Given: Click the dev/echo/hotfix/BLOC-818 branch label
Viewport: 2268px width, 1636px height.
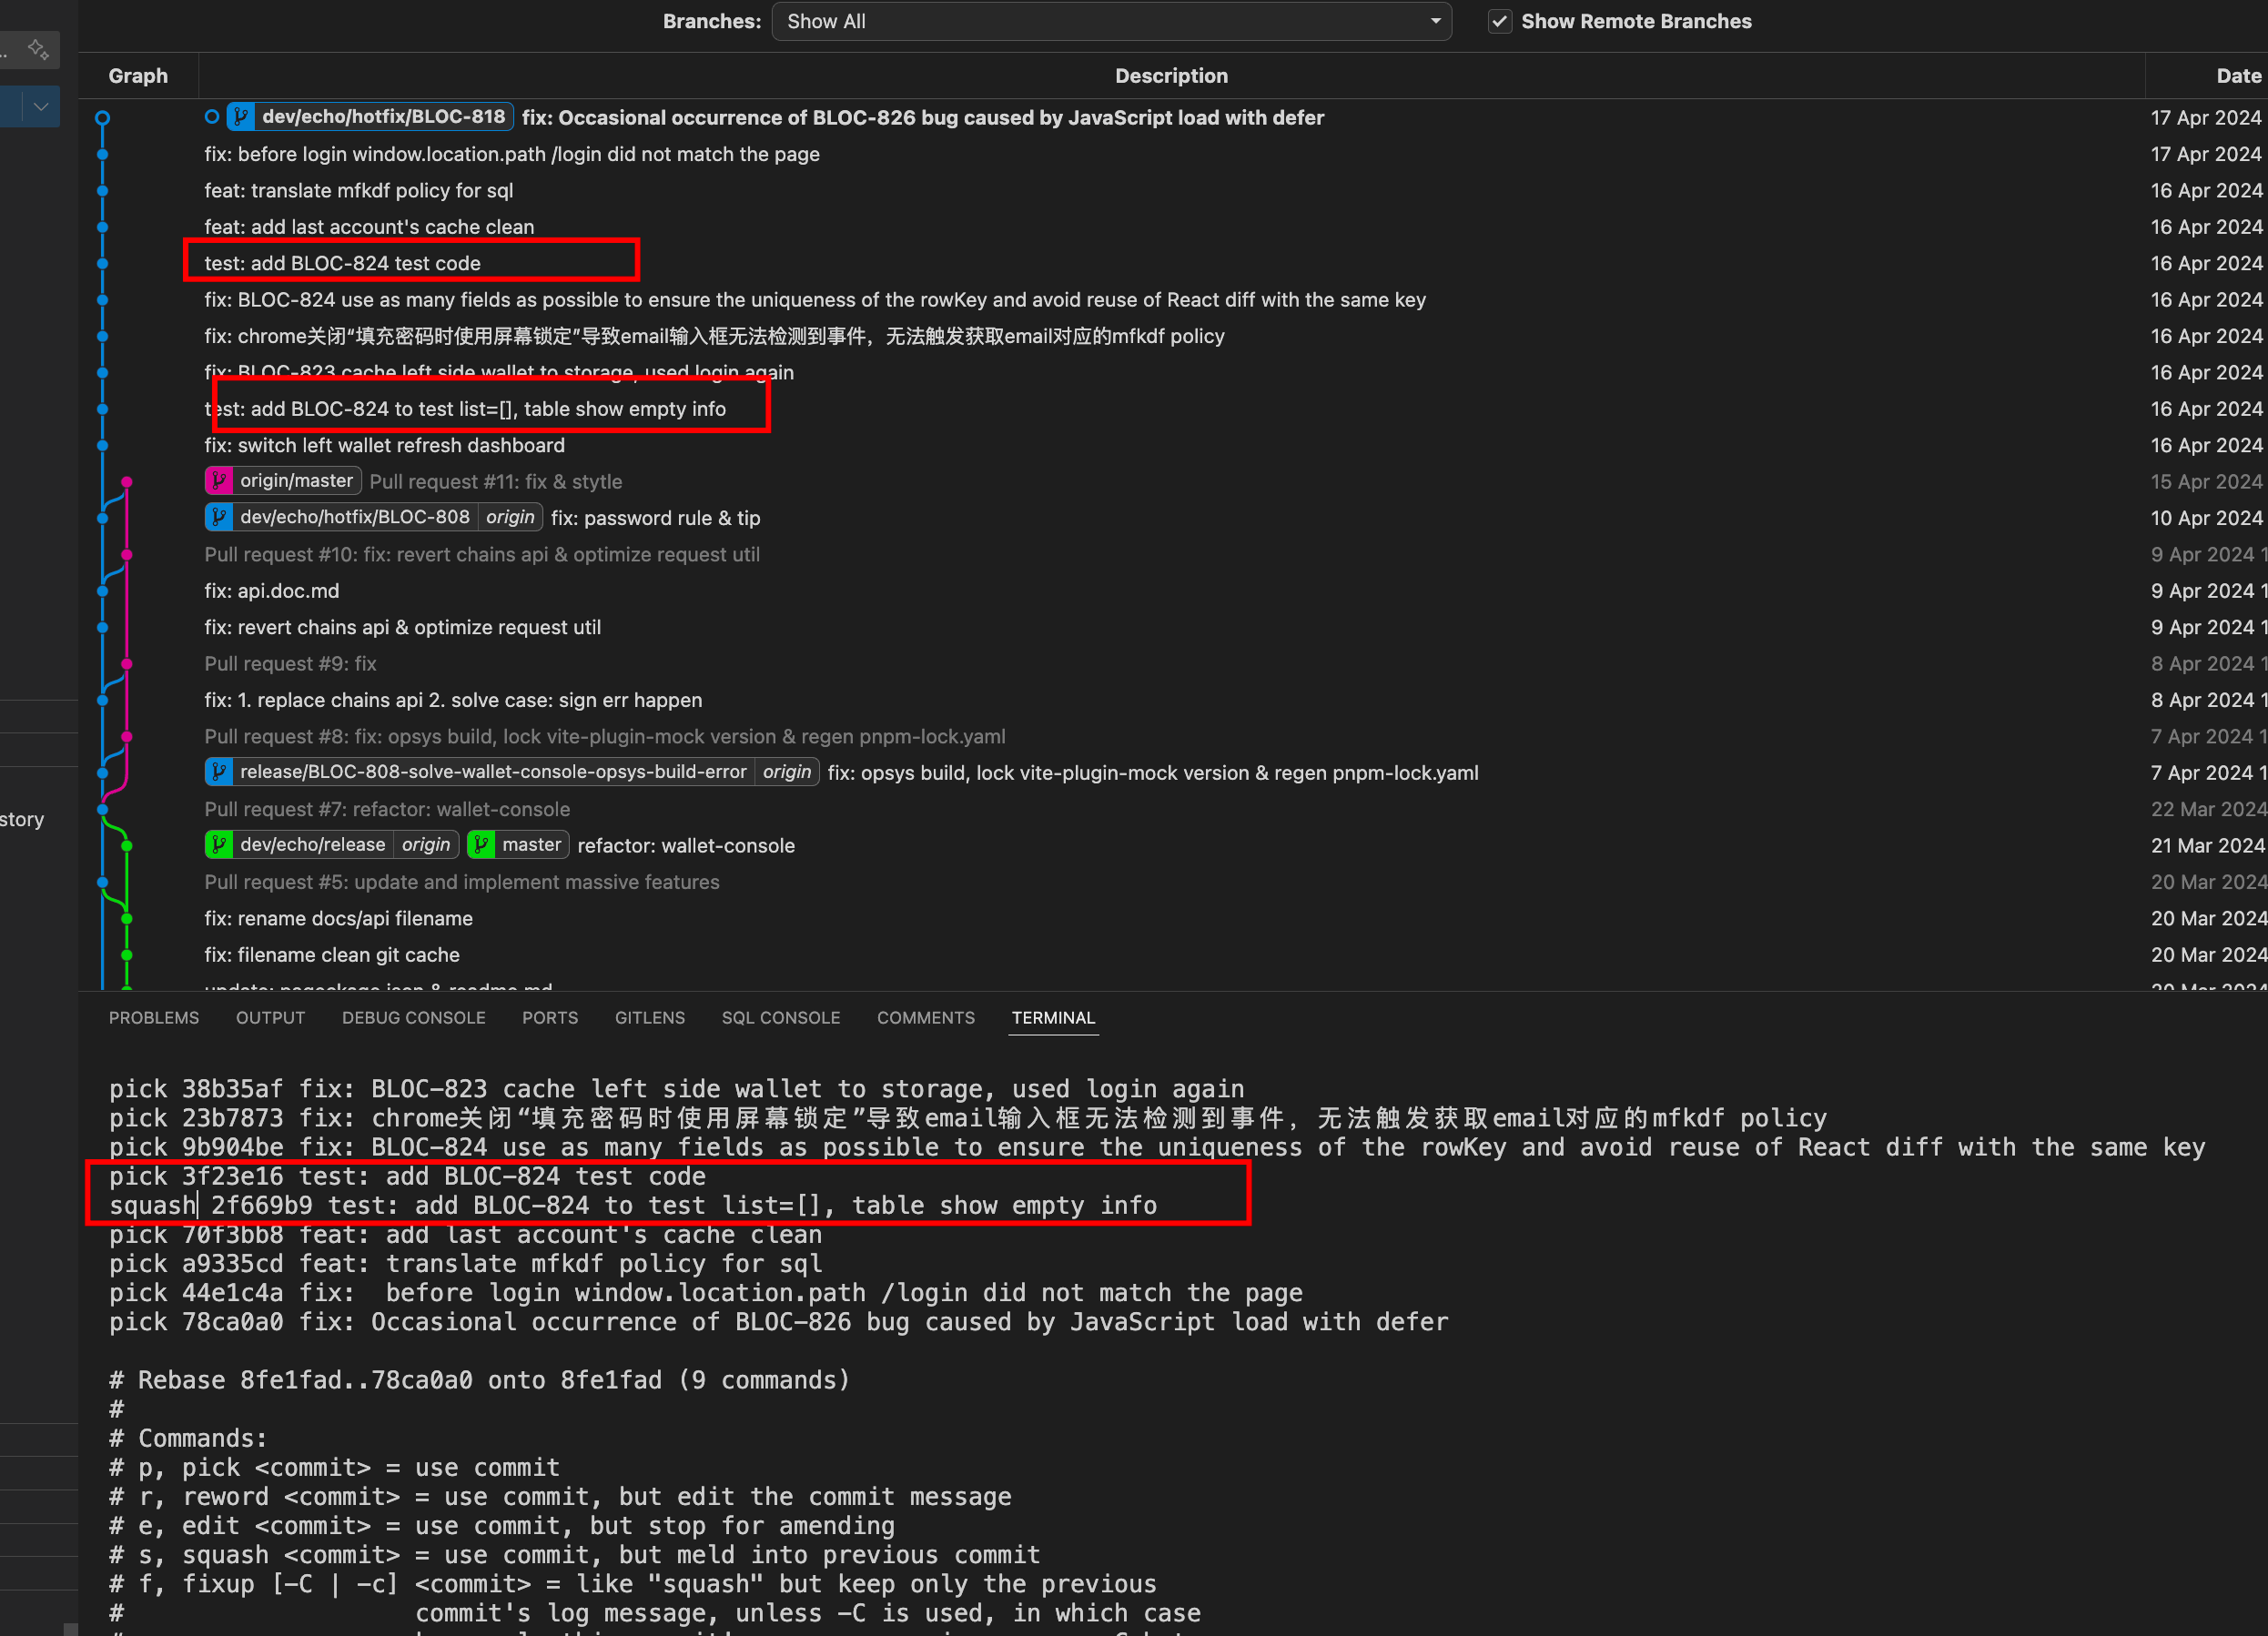Looking at the screenshot, I should tap(383, 117).
